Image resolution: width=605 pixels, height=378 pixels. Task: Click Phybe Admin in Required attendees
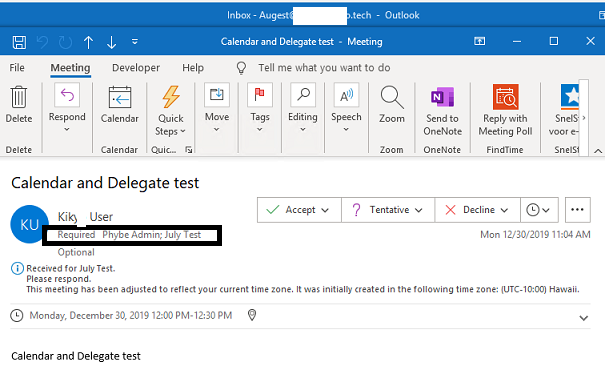[x=131, y=235]
